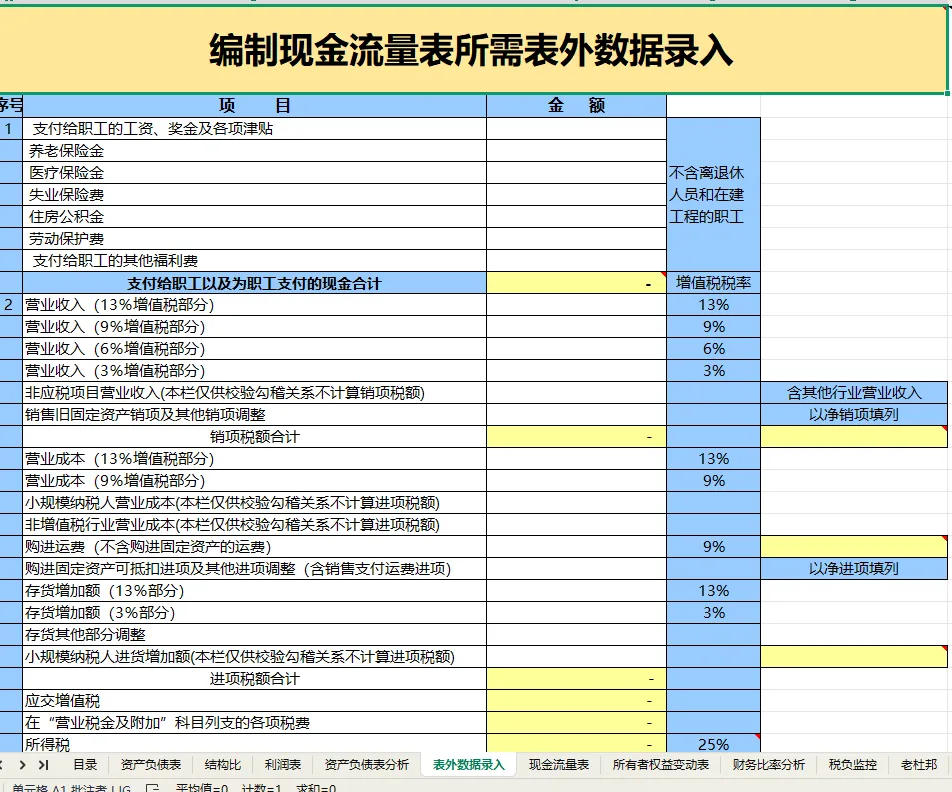Open the 结构比 sheet tab
952x792 pixels.
point(223,765)
